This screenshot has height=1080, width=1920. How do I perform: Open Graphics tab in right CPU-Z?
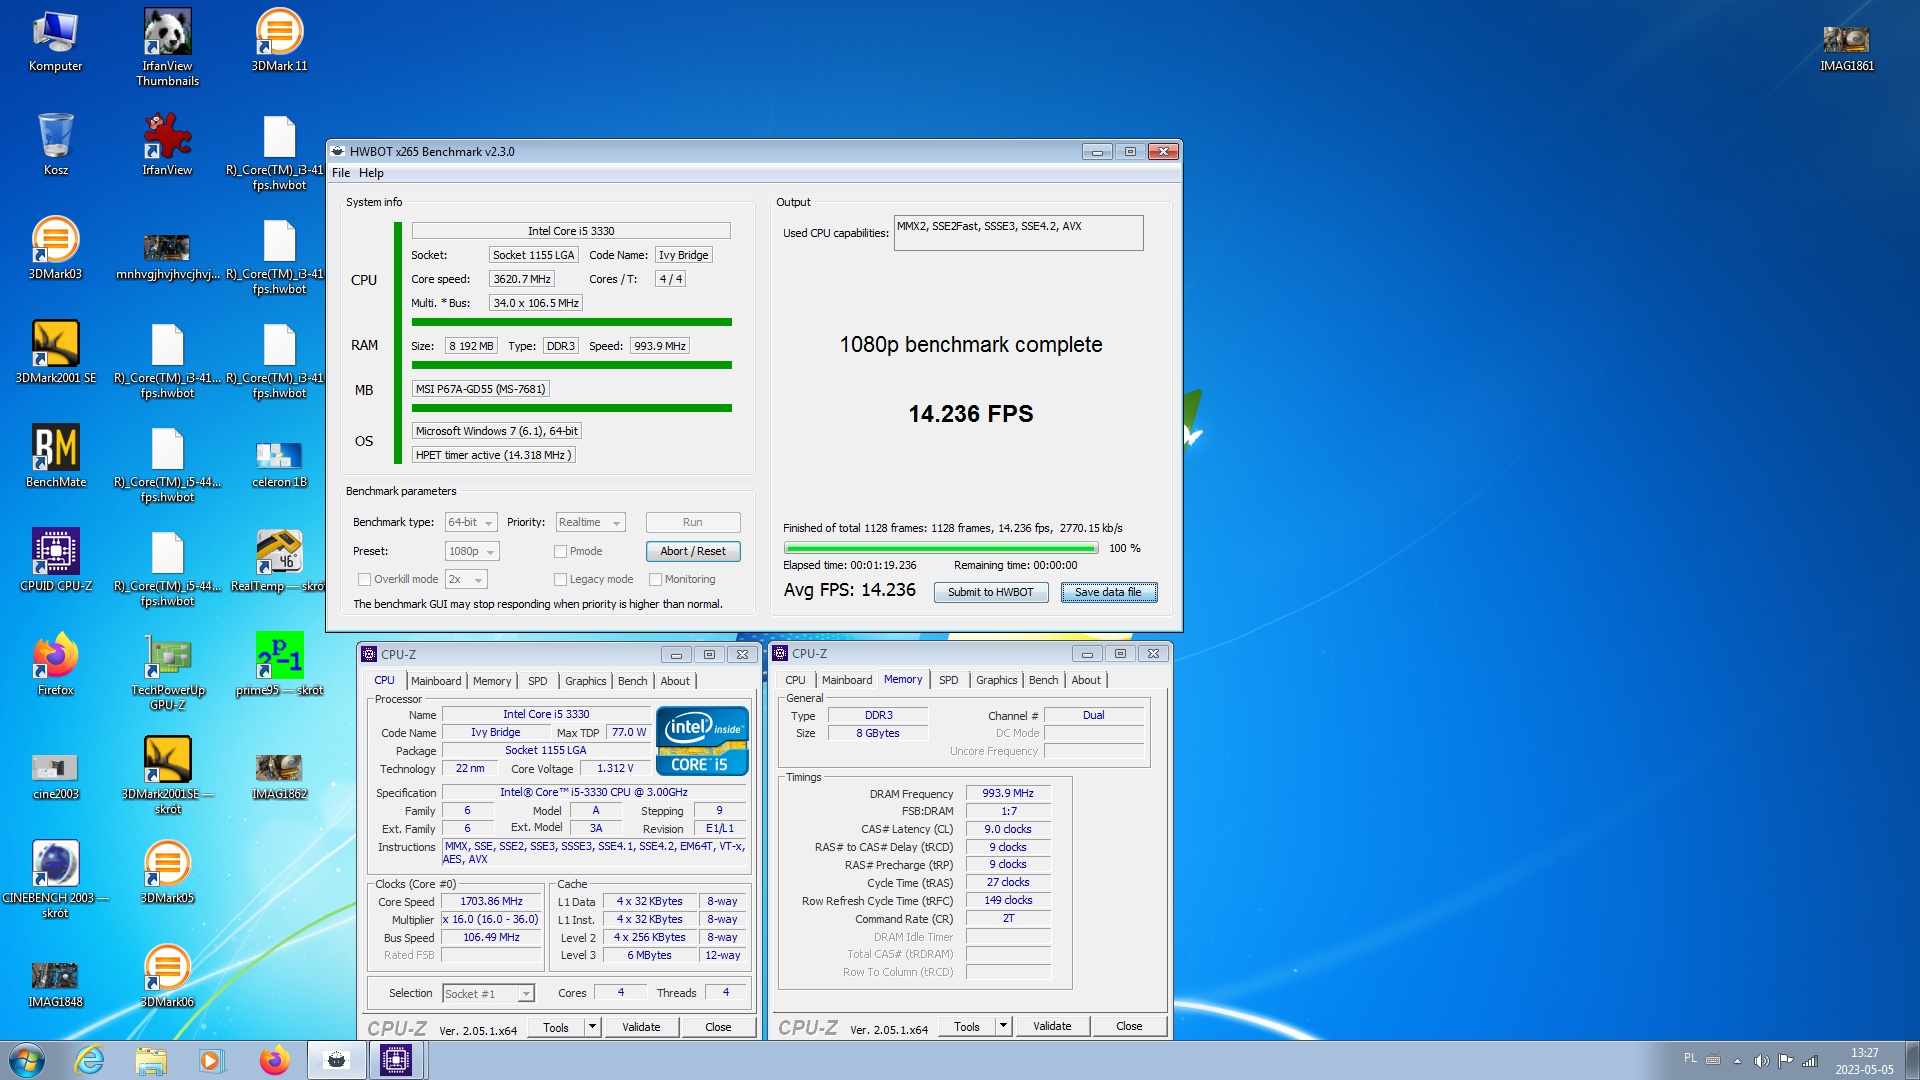[x=996, y=680]
